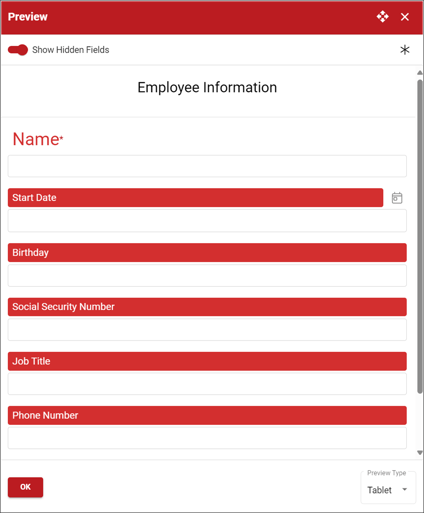Click the Job Title input field
The width and height of the screenshot is (424, 513).
coord(207,384)
